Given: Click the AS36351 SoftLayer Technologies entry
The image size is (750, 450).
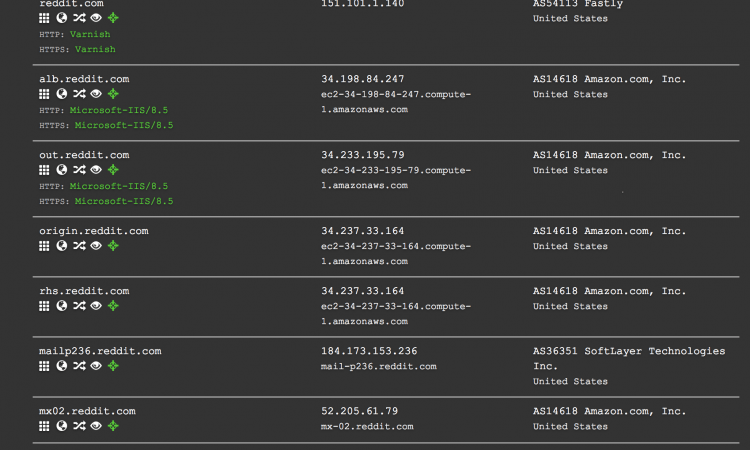Looking at the screenshot, I should (628, 351).
